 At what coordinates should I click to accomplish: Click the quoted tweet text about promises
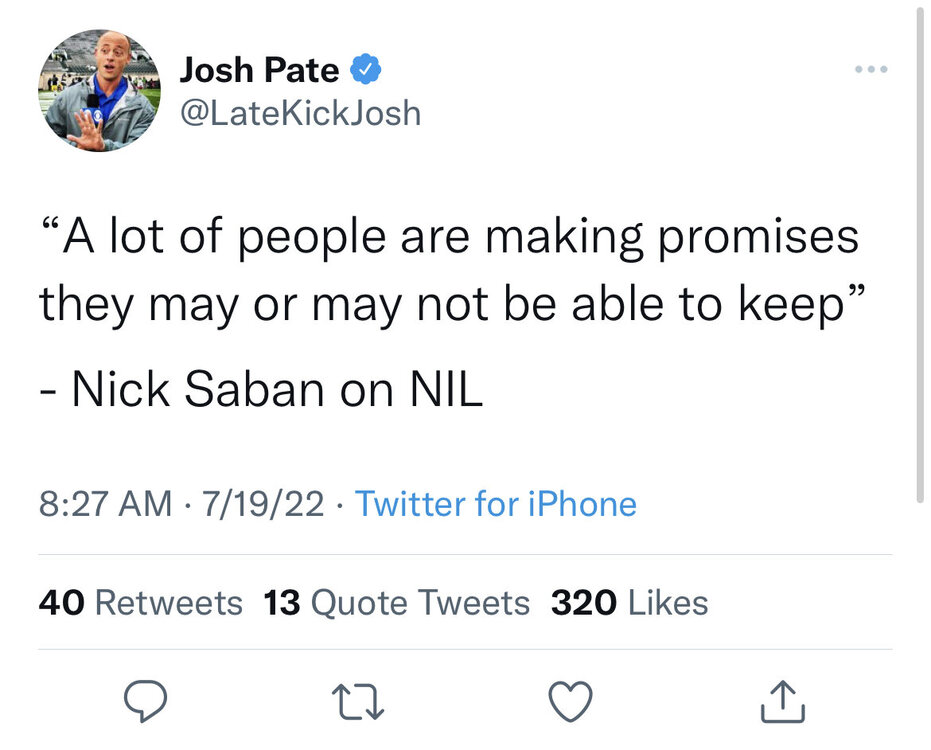pyautogui.click(x=449, y=271)
